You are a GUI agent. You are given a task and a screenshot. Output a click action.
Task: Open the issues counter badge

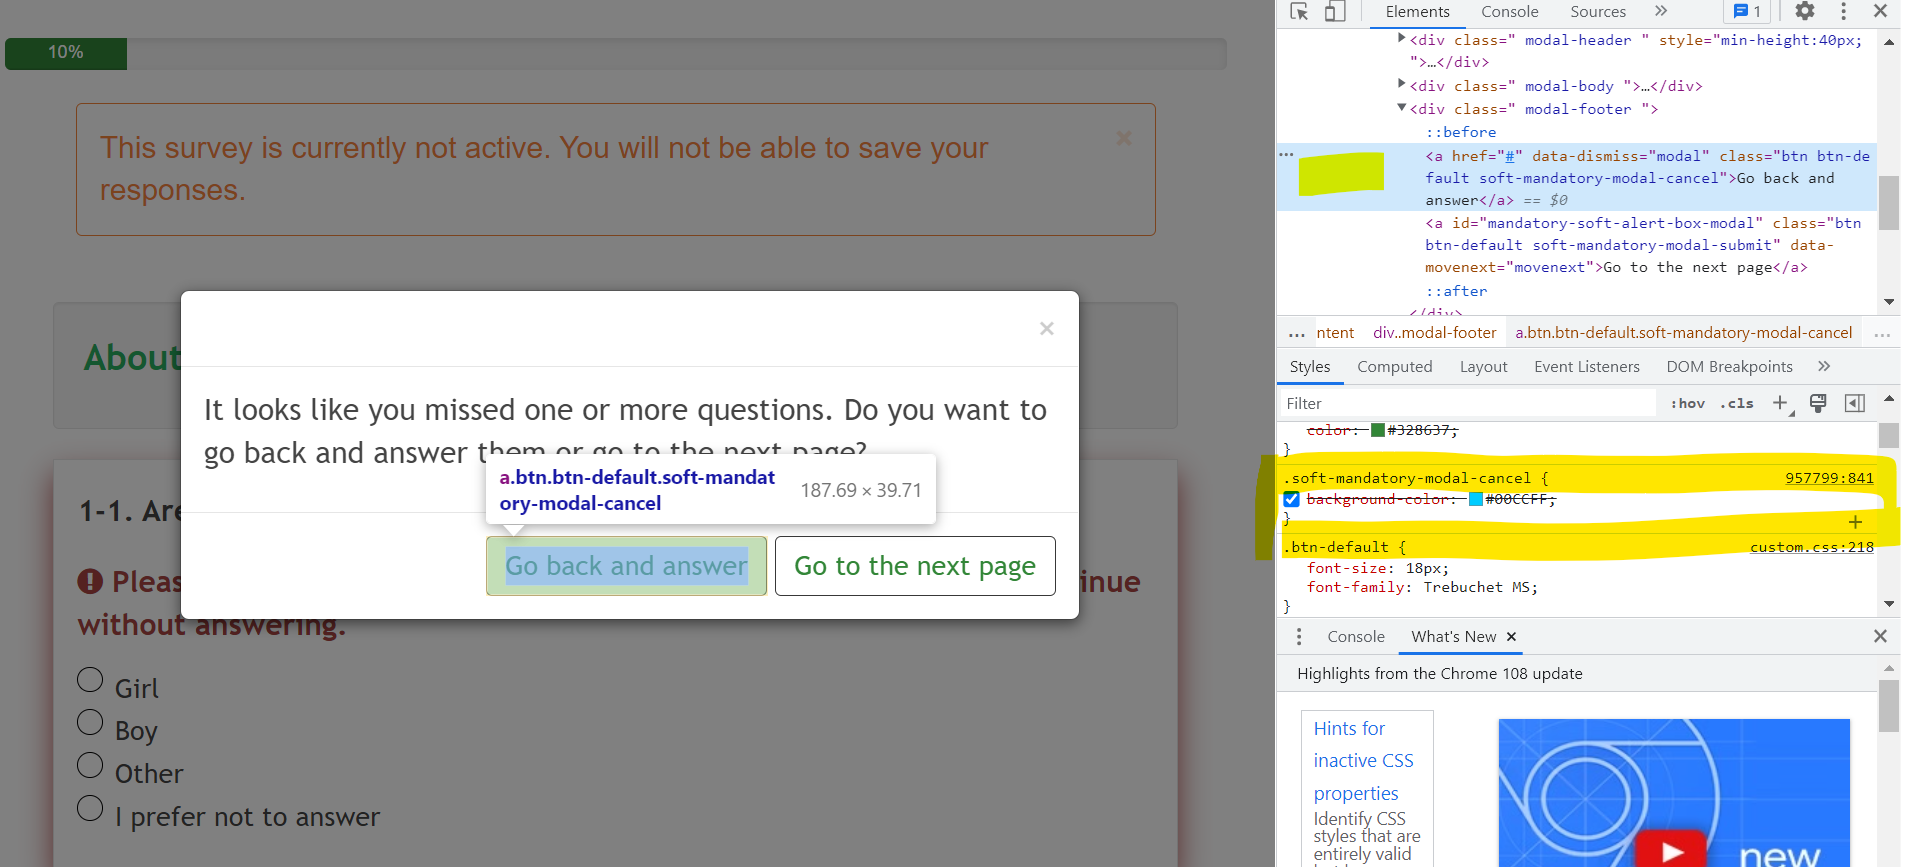pos(1747,12)
